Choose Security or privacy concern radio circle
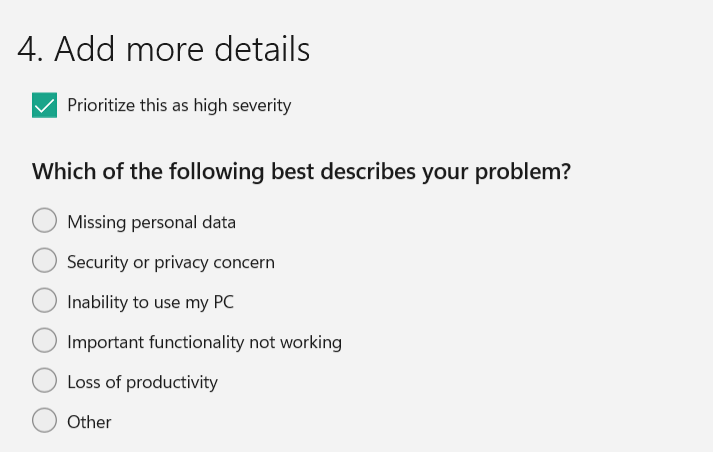The height and width of the screenshot is (452, 713). (x=44, y=260)
